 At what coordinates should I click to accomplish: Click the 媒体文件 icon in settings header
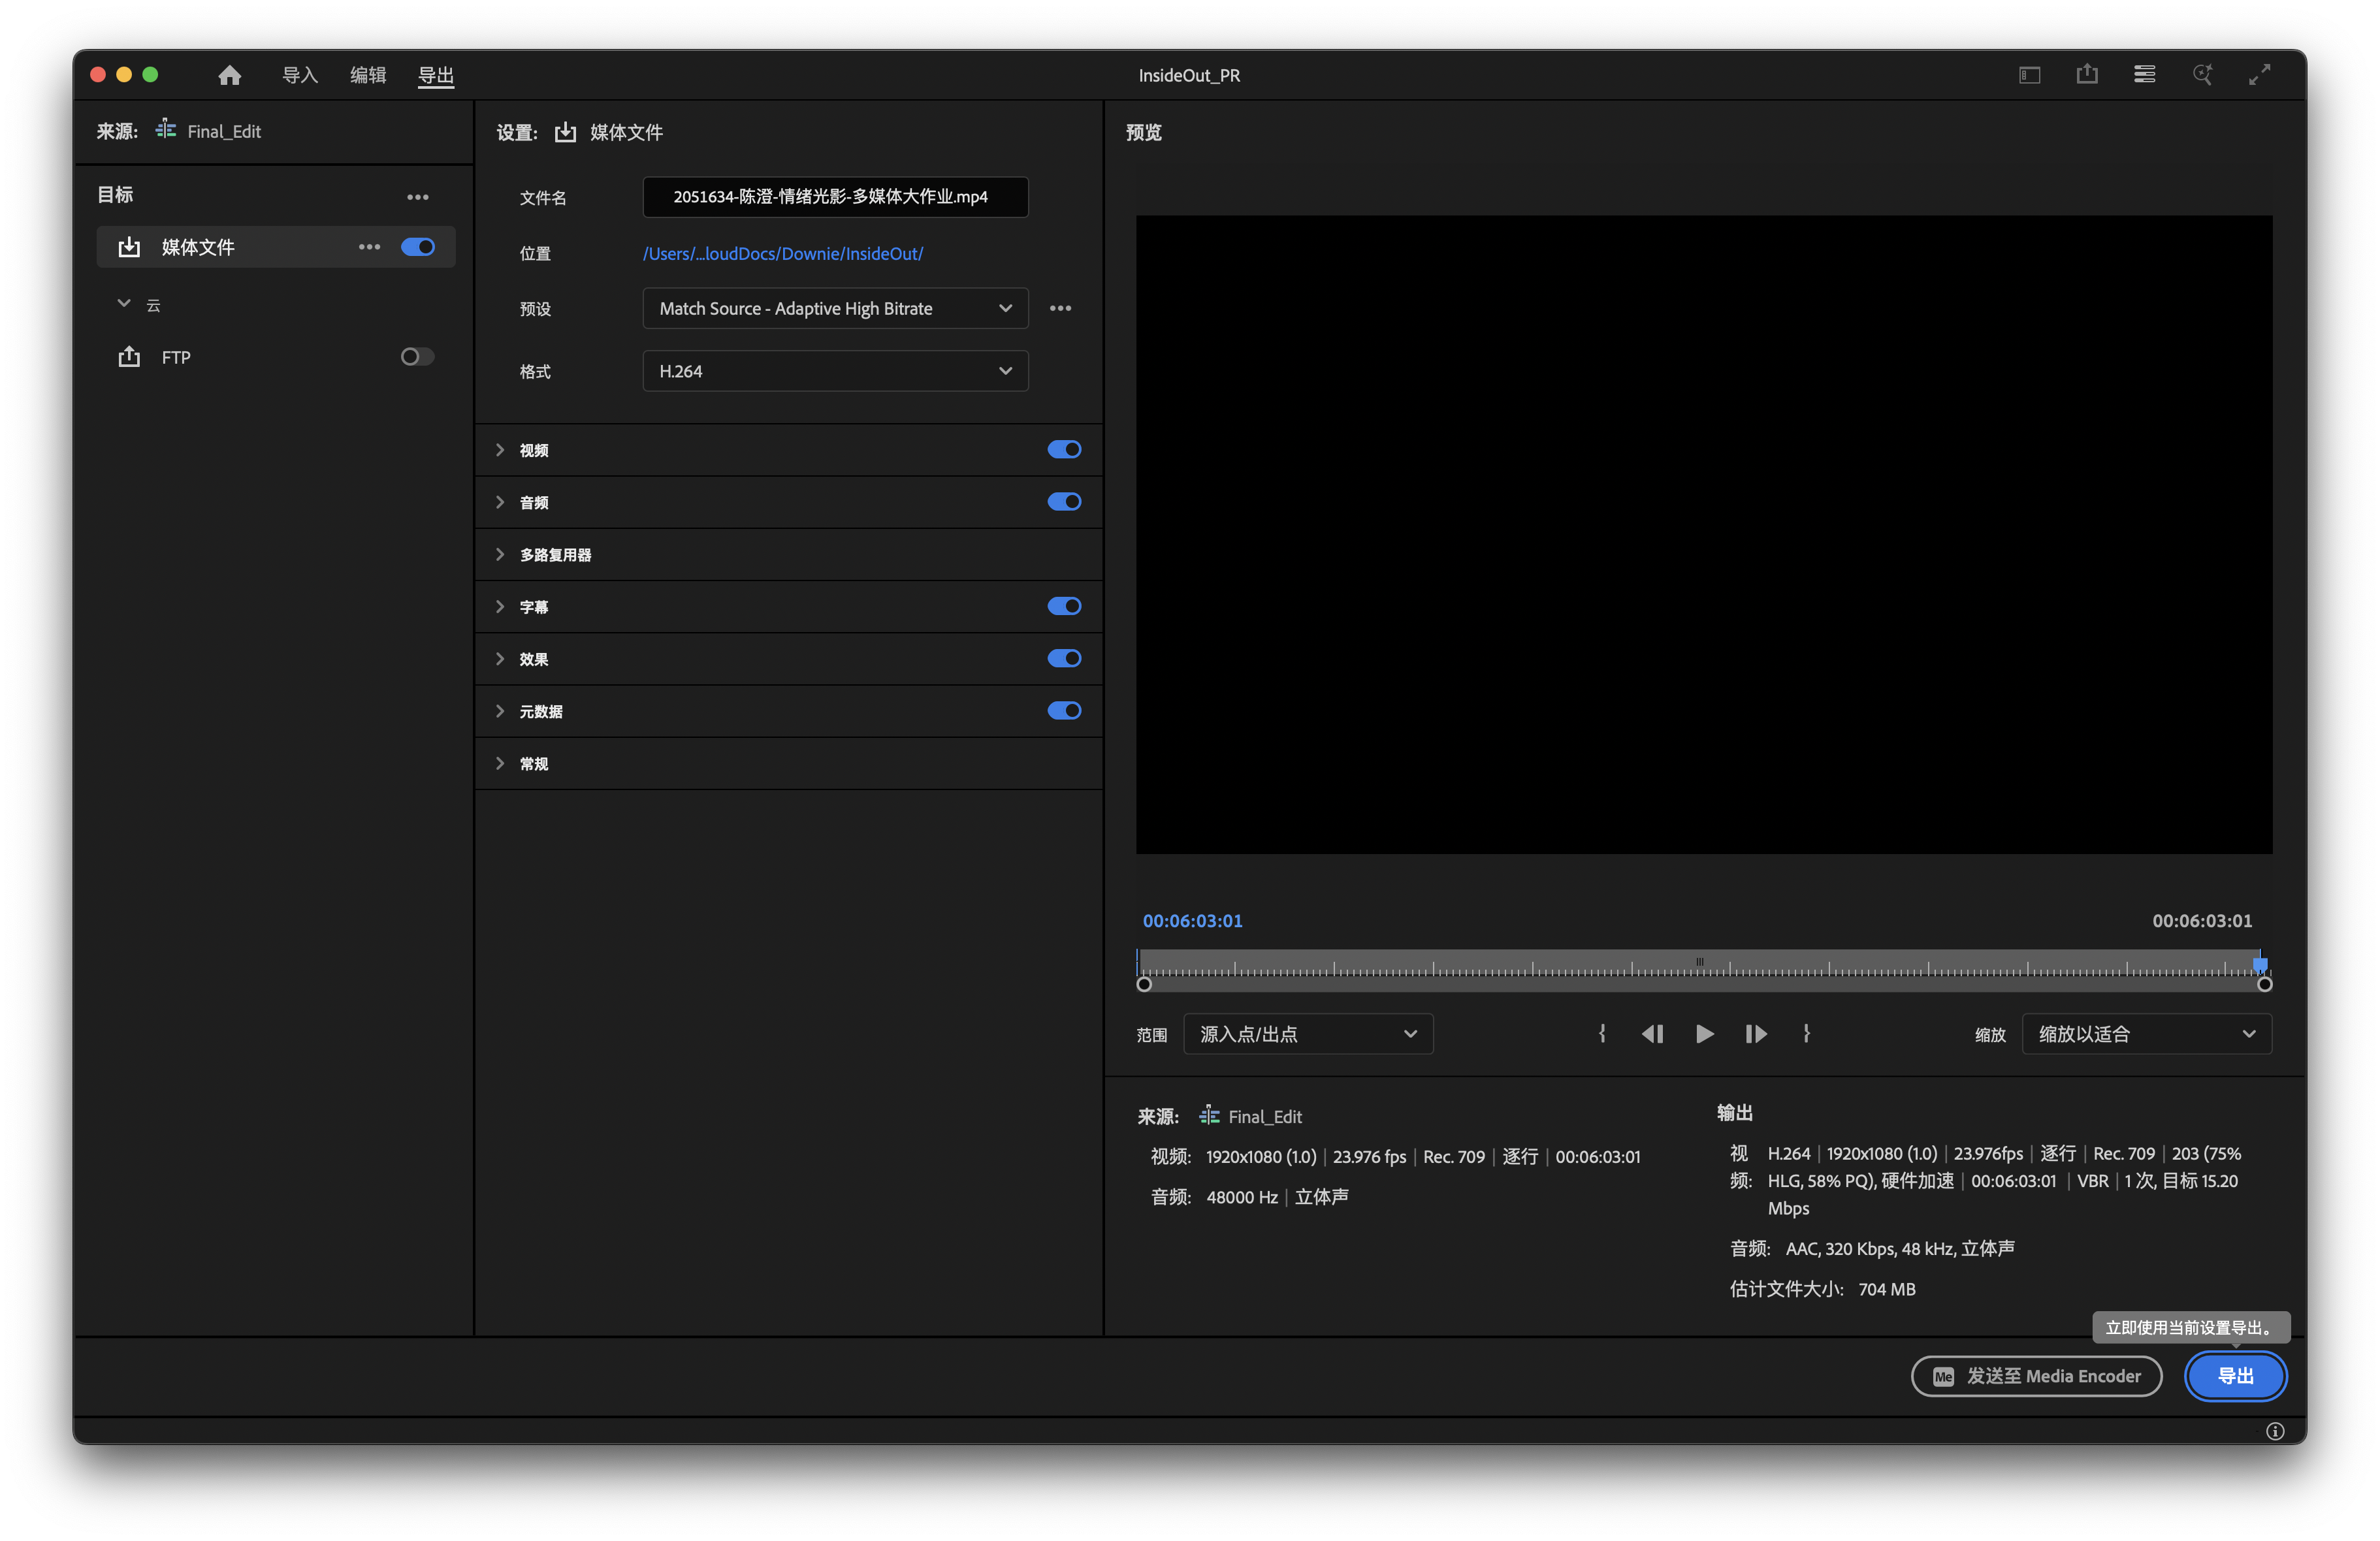tap(565, 132)
